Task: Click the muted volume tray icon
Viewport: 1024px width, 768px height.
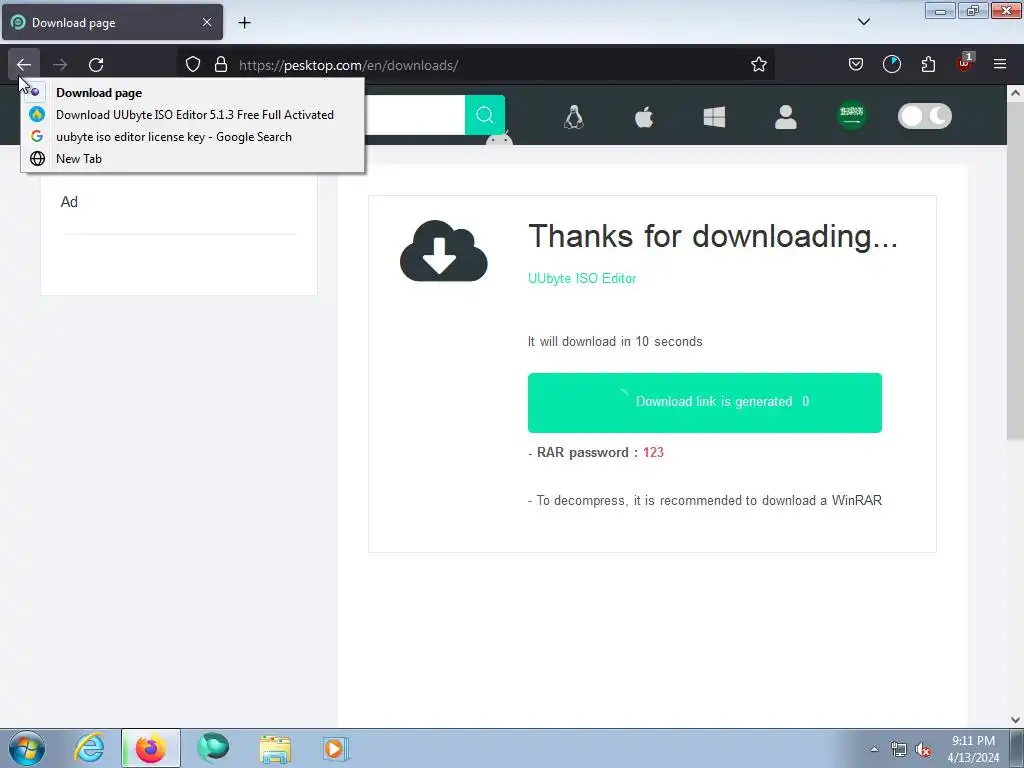Action: pyautogui.click(x=923, y=749)
